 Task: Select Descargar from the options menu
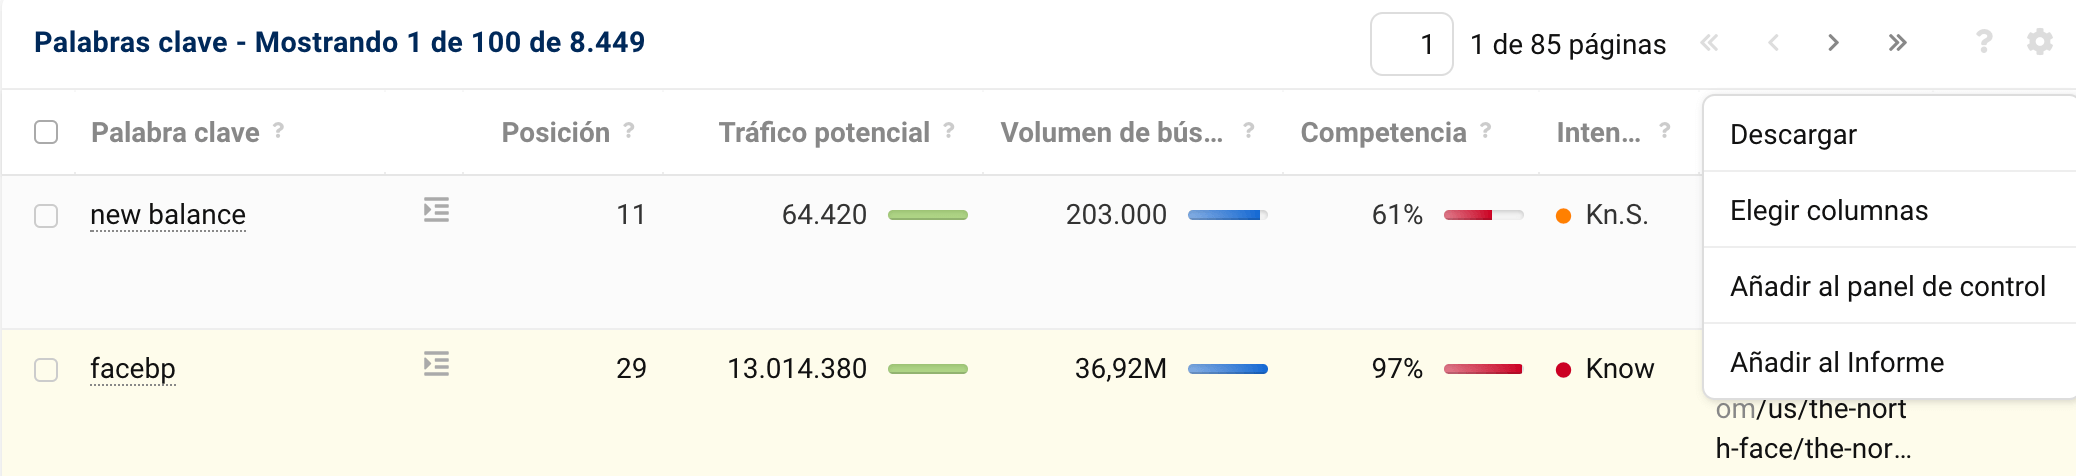pyautogui.click(x=1793, y=134)
